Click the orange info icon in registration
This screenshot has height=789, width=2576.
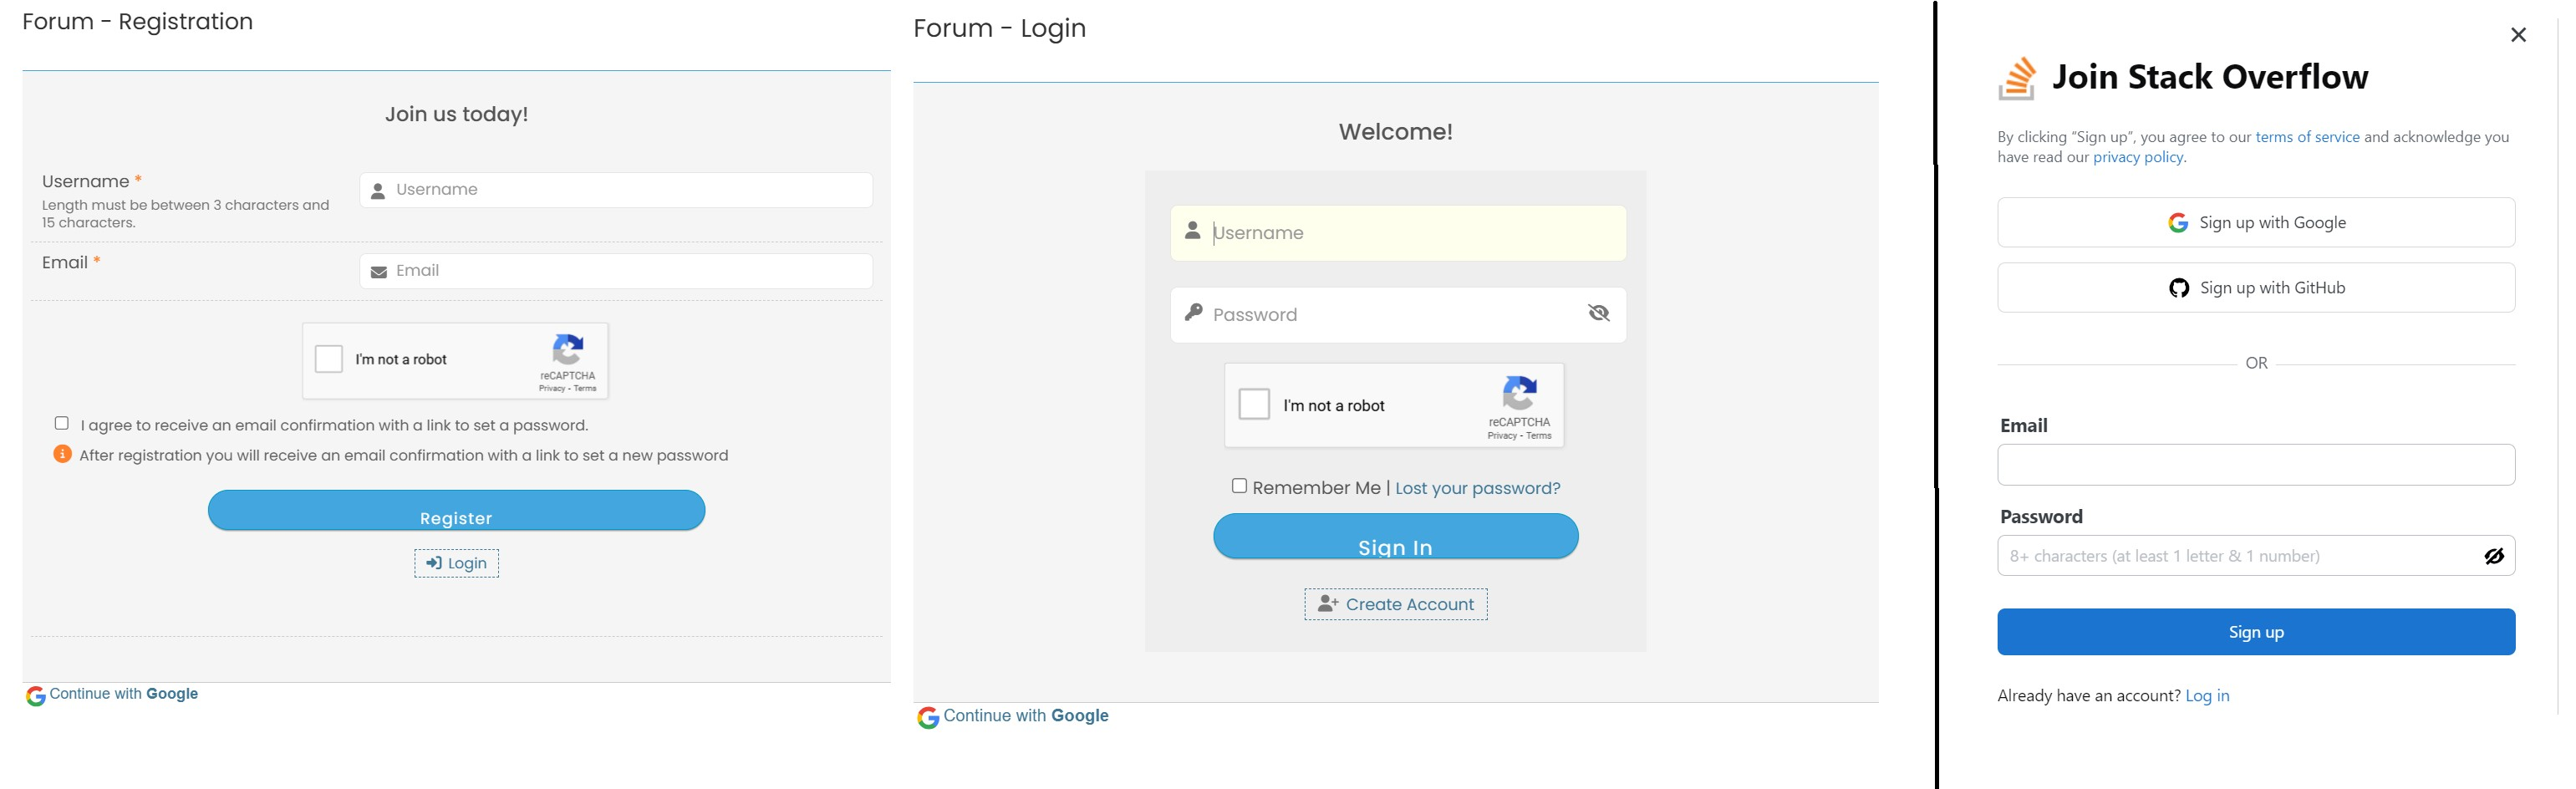pyautogui.click(x=62, y=454)
